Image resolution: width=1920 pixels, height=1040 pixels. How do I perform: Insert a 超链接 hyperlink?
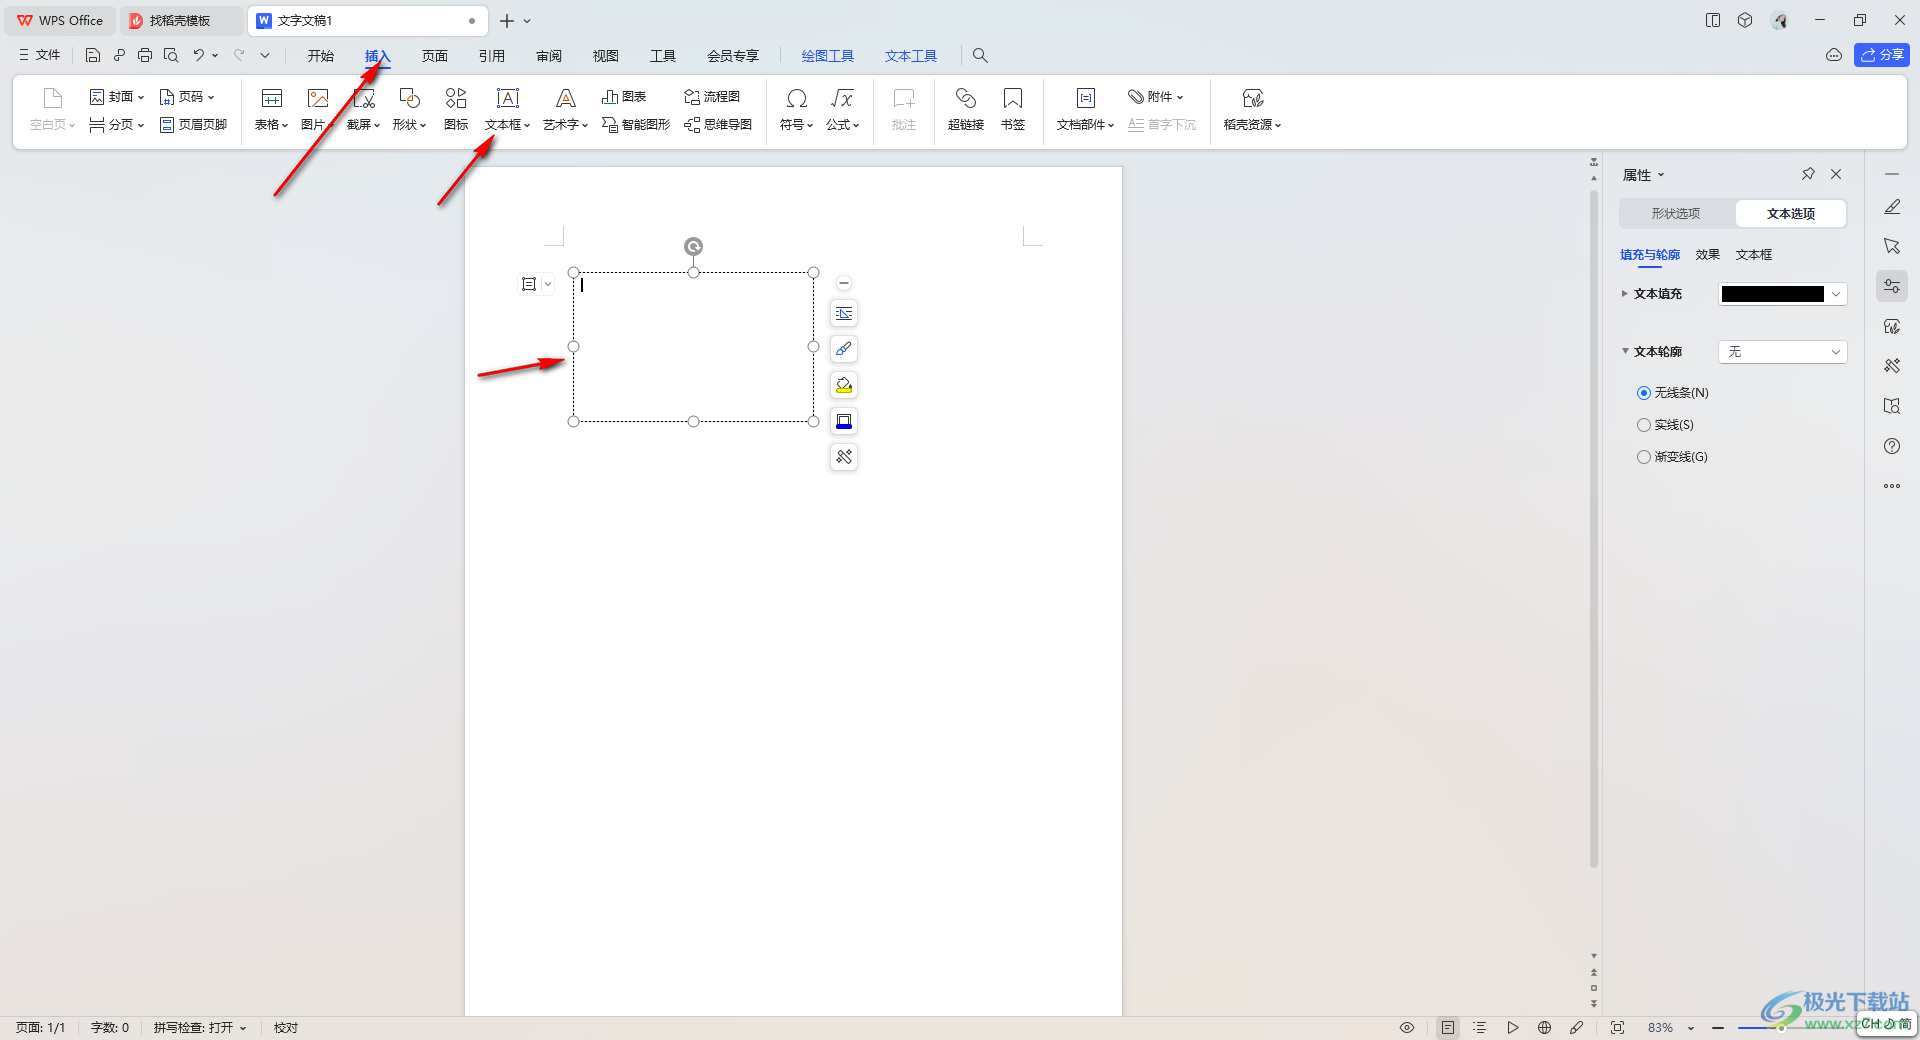(x=966, y=109)
